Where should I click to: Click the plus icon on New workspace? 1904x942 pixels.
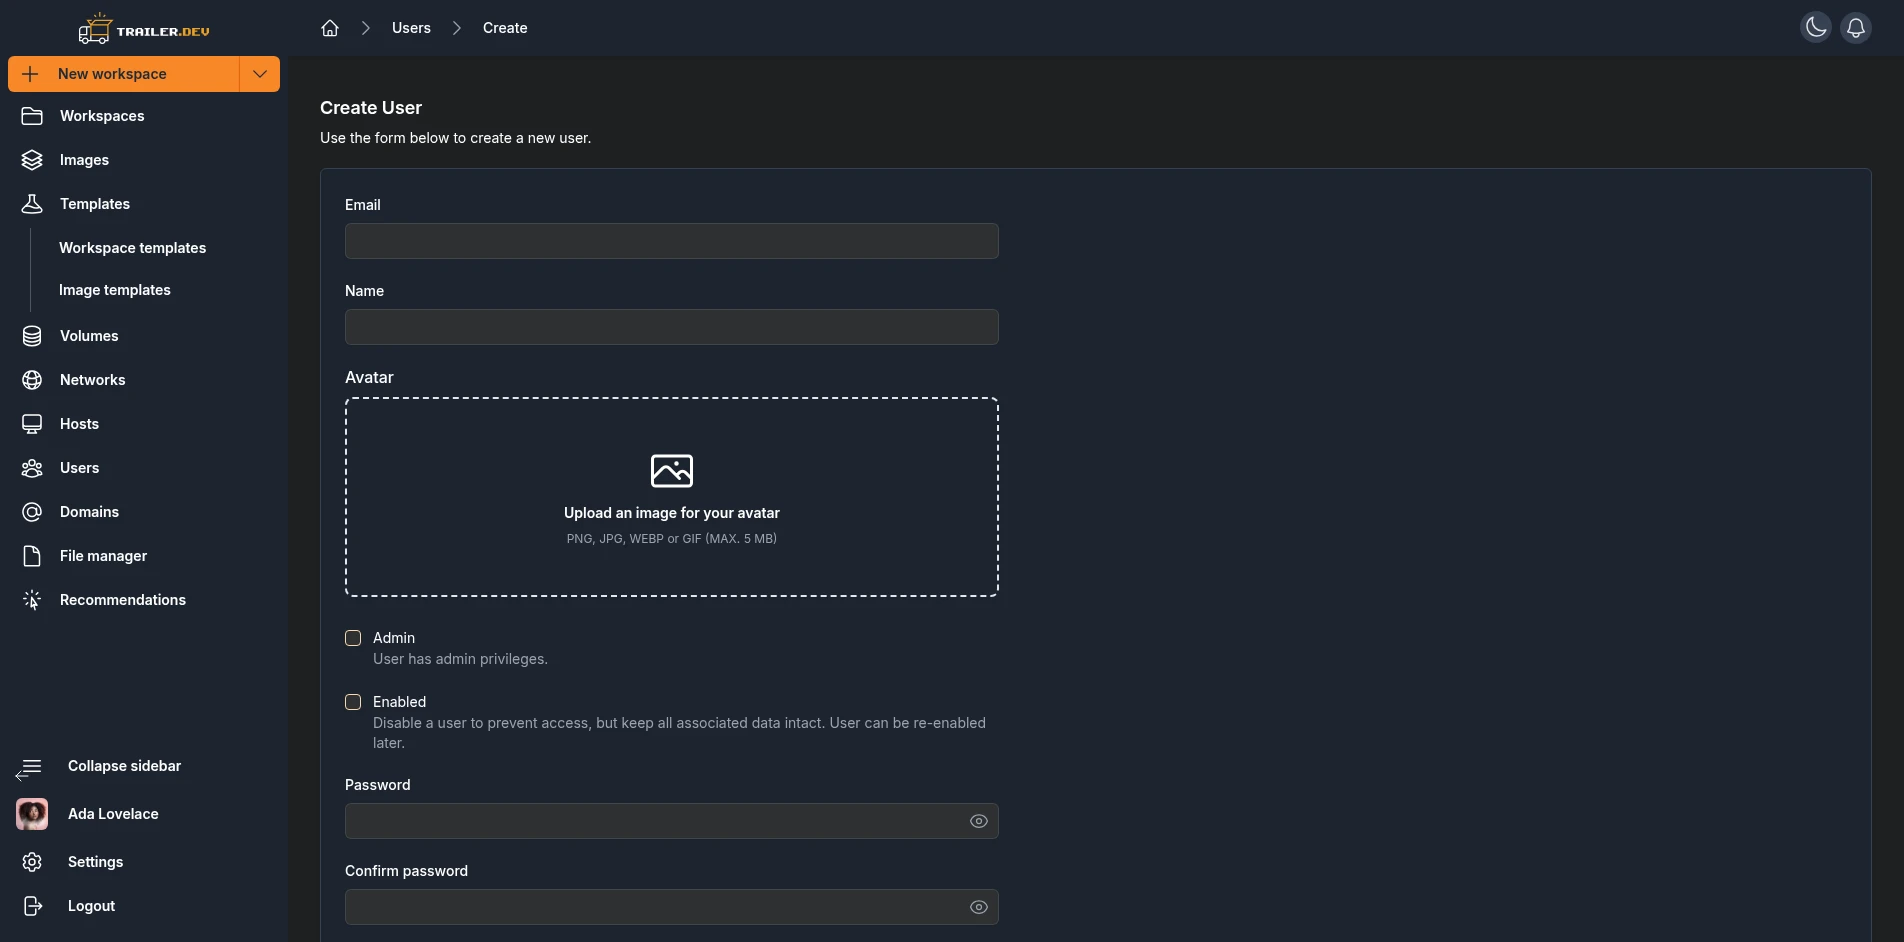click(30, 74)
